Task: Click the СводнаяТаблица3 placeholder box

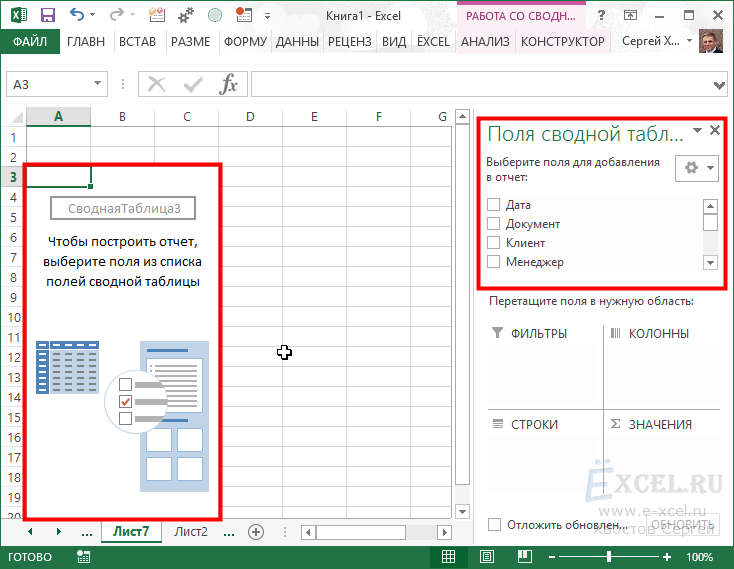Action: tap(123, 208)
